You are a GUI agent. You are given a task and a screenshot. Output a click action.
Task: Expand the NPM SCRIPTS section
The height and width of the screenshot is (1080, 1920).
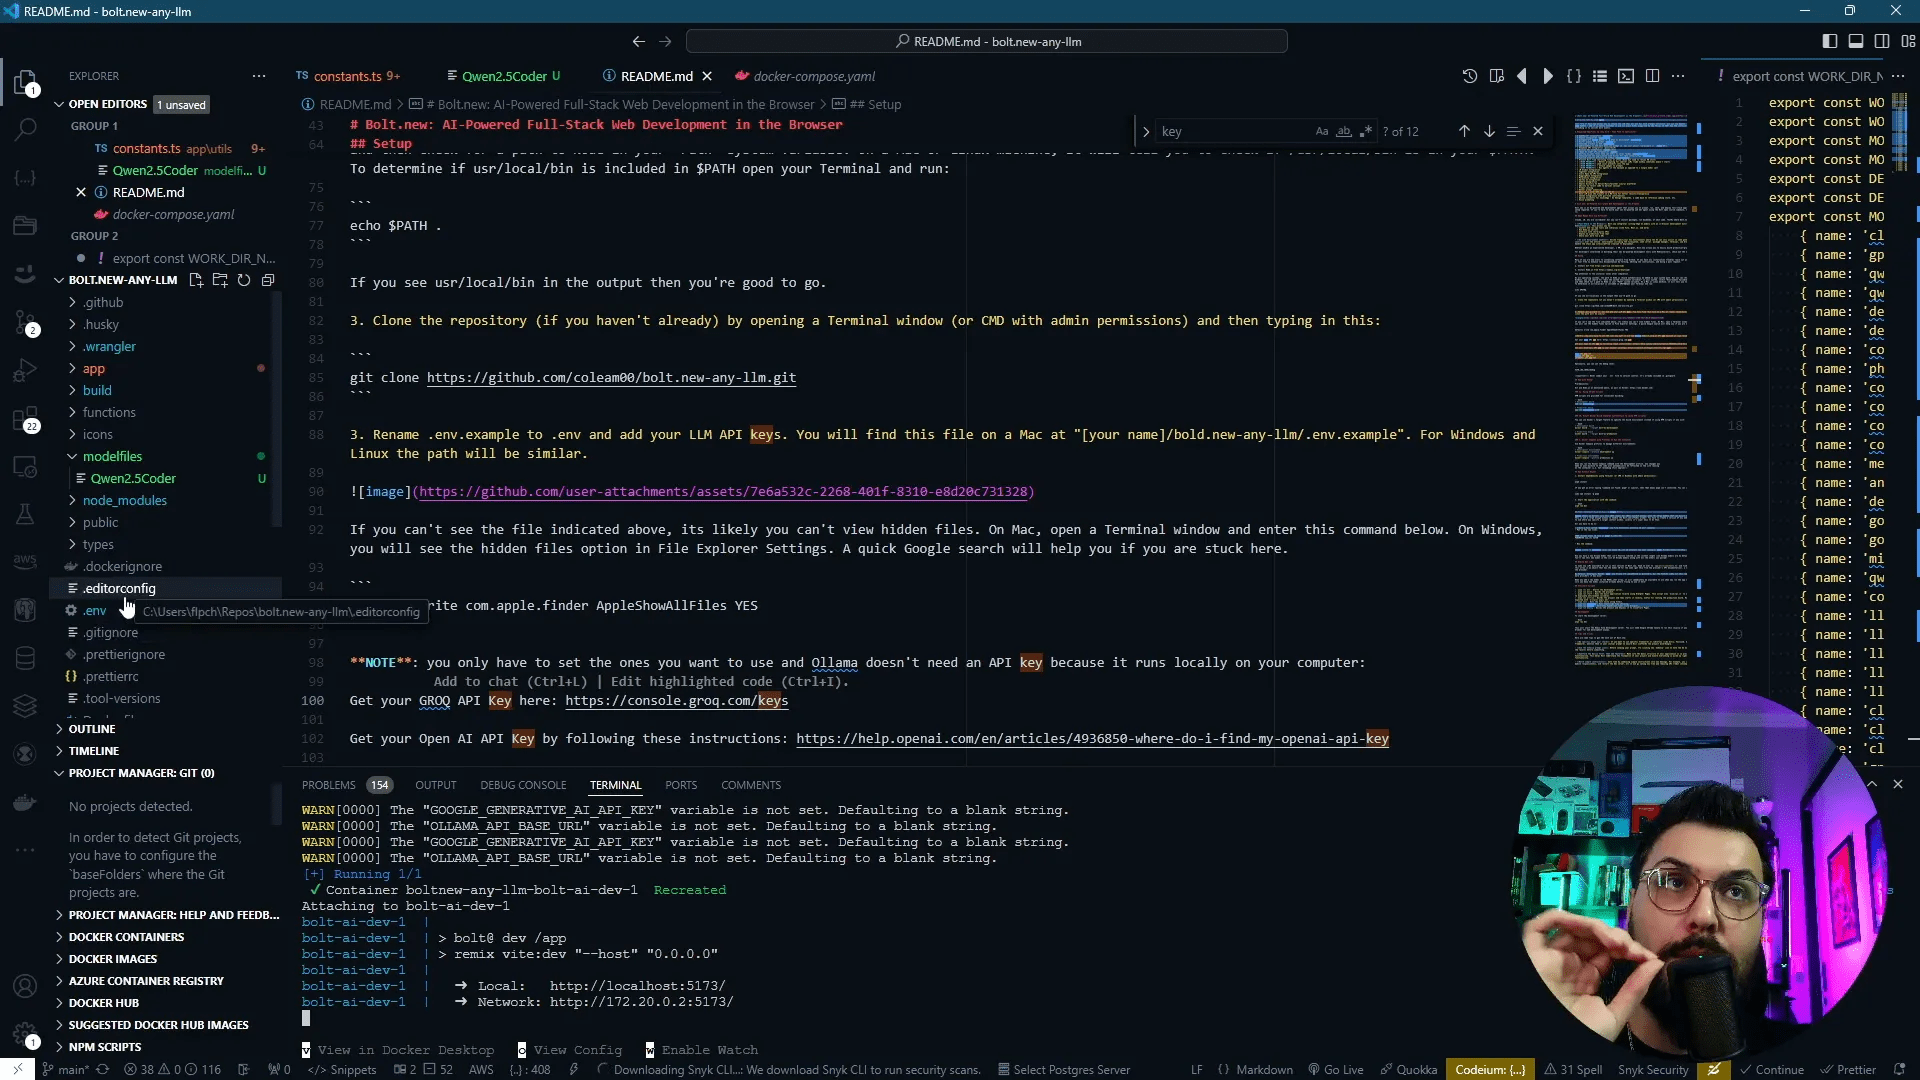(105, 1047)
